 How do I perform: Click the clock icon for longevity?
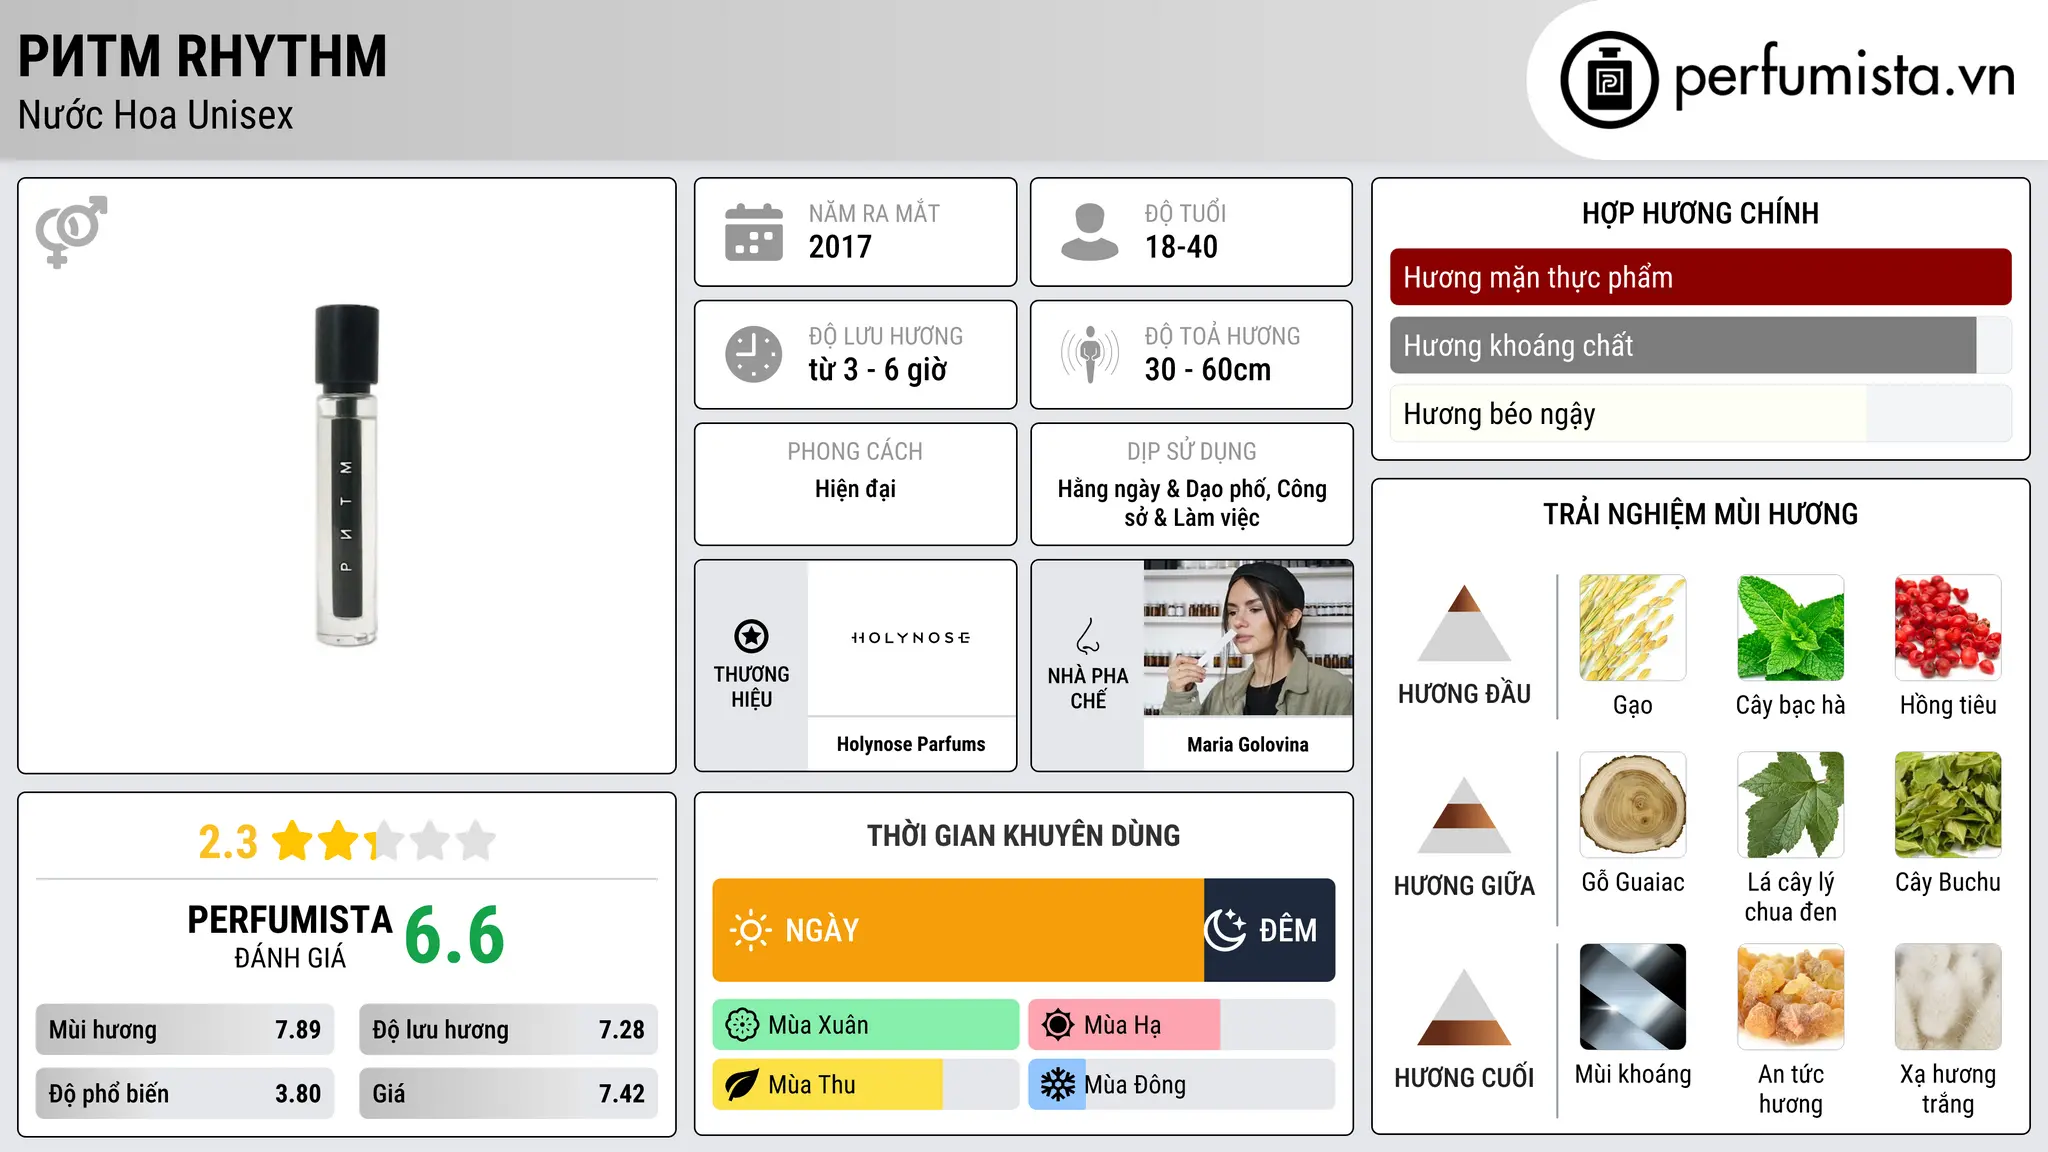coord(754,354)
